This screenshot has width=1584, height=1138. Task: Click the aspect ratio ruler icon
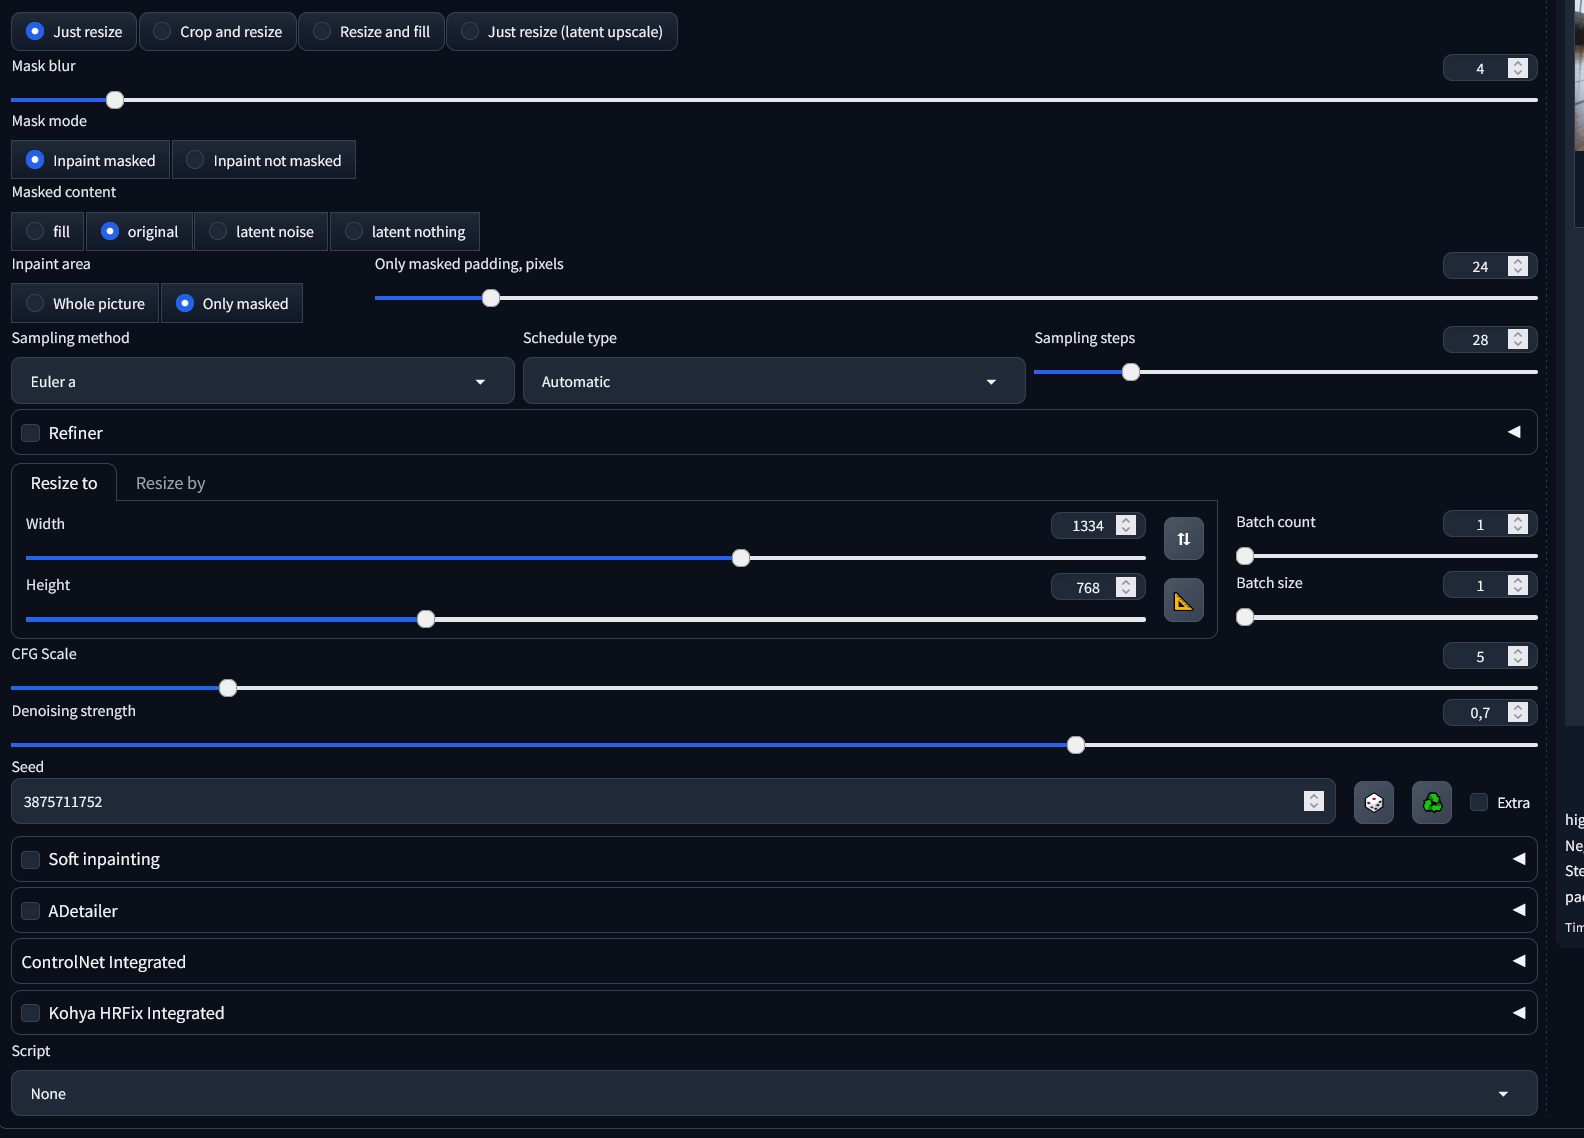pyautogui.click(x=1184, y=601)
